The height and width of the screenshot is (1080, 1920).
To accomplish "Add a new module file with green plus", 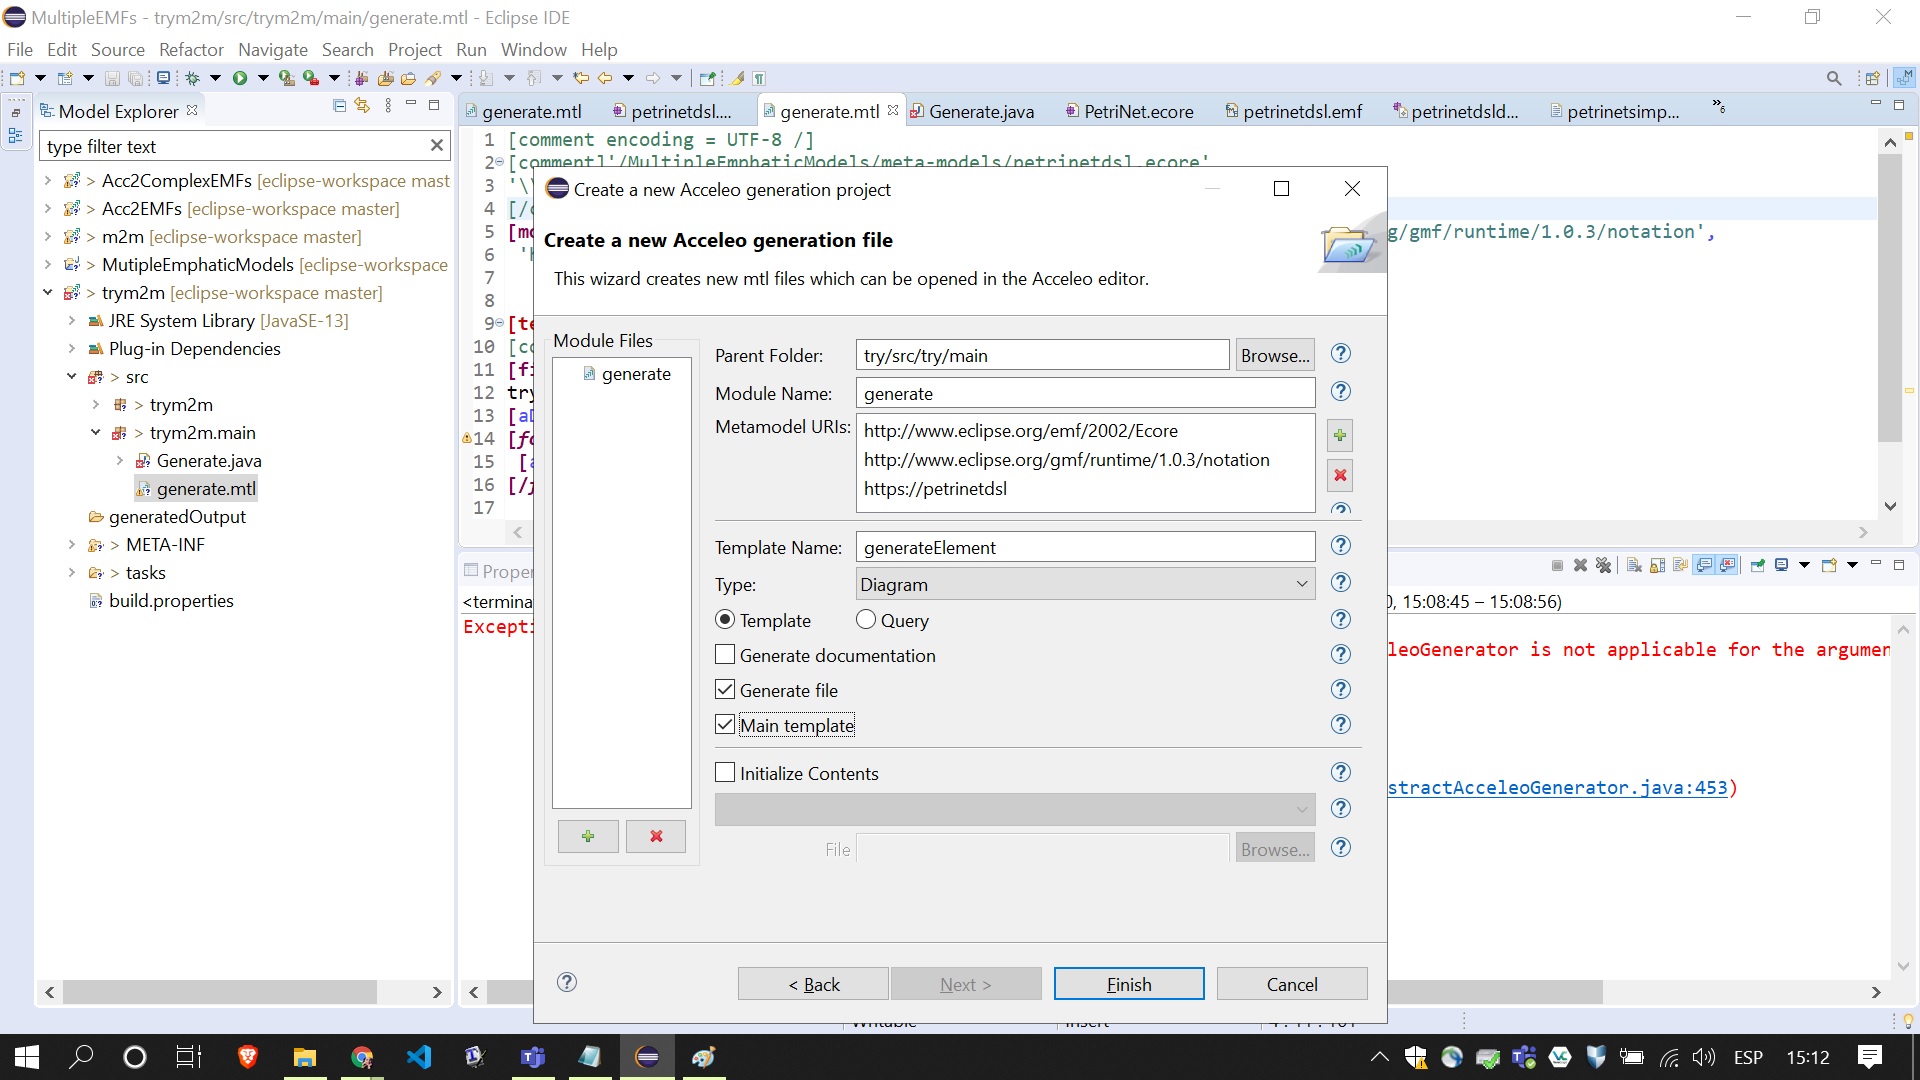I will pos(588,836).
